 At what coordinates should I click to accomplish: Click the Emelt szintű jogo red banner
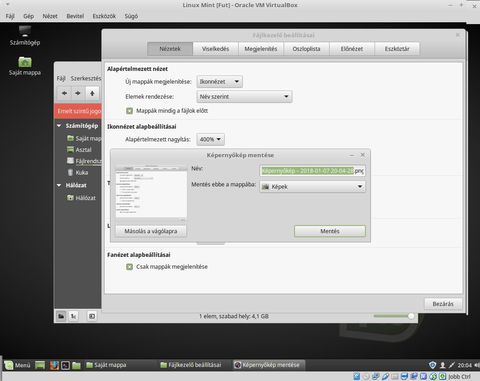click(x=78, y=111)
